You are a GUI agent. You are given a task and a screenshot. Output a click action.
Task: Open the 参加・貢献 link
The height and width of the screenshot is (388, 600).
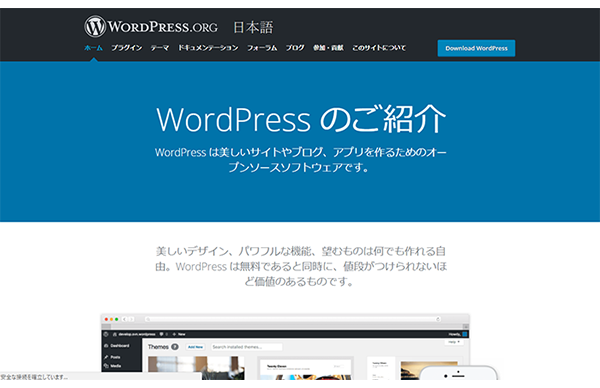coord(328,48)
